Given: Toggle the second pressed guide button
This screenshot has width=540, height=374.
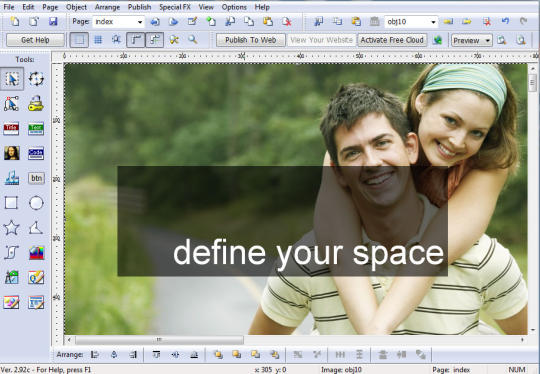Looking at the screenshot, I should (154, 40).
